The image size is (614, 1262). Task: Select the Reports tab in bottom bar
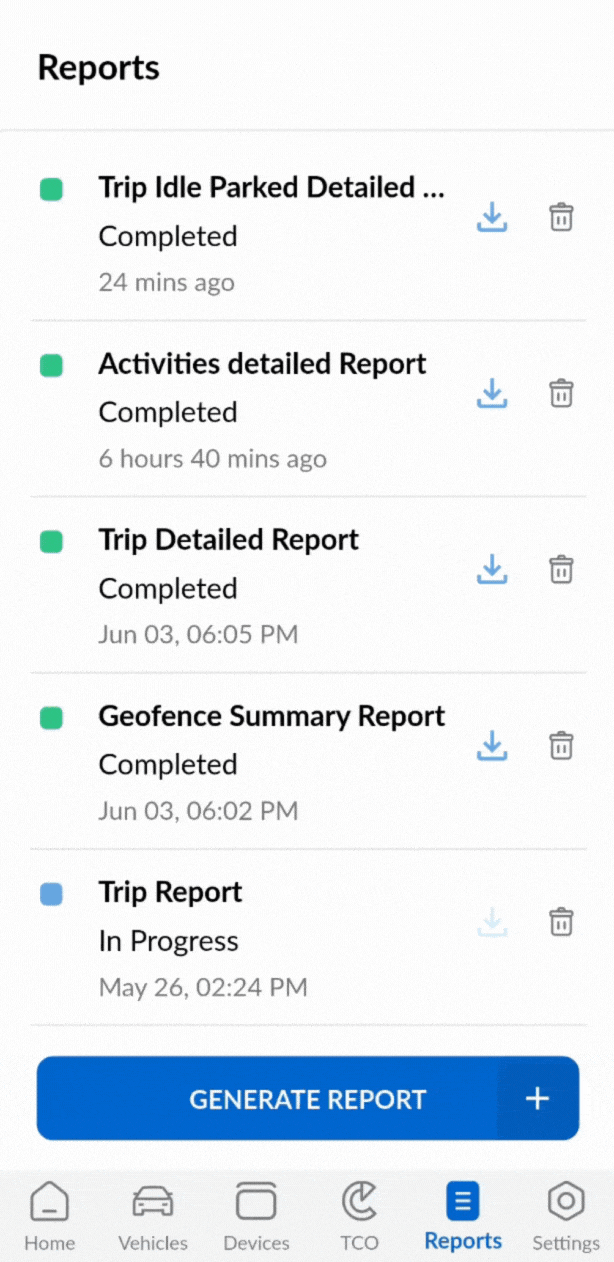click(x=463, y=1215)
